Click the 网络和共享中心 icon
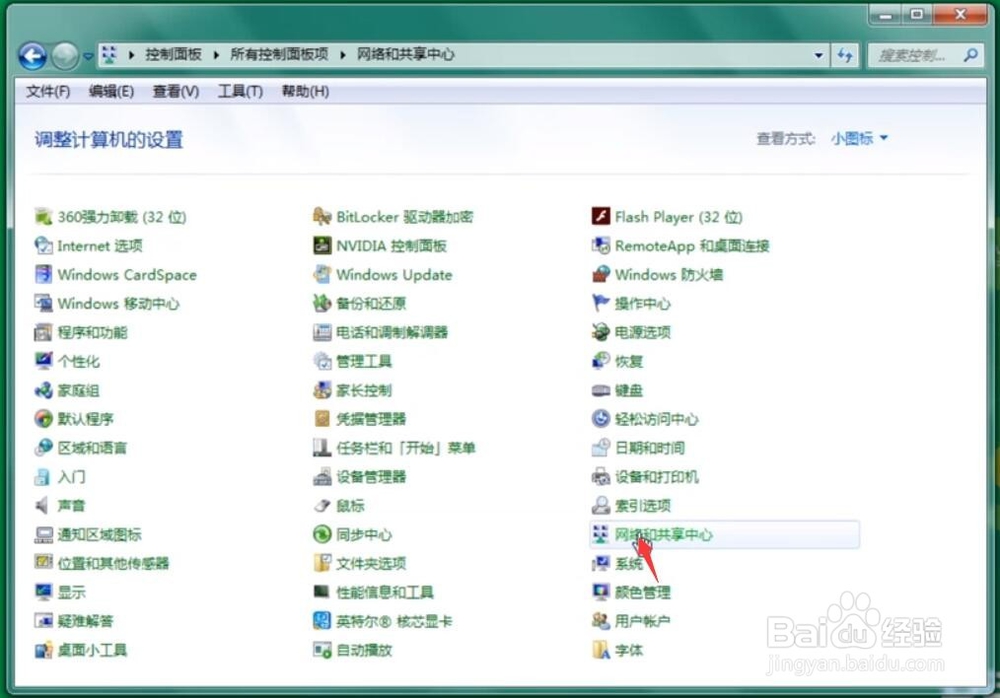1000x698 pixels. coord(601,534)
